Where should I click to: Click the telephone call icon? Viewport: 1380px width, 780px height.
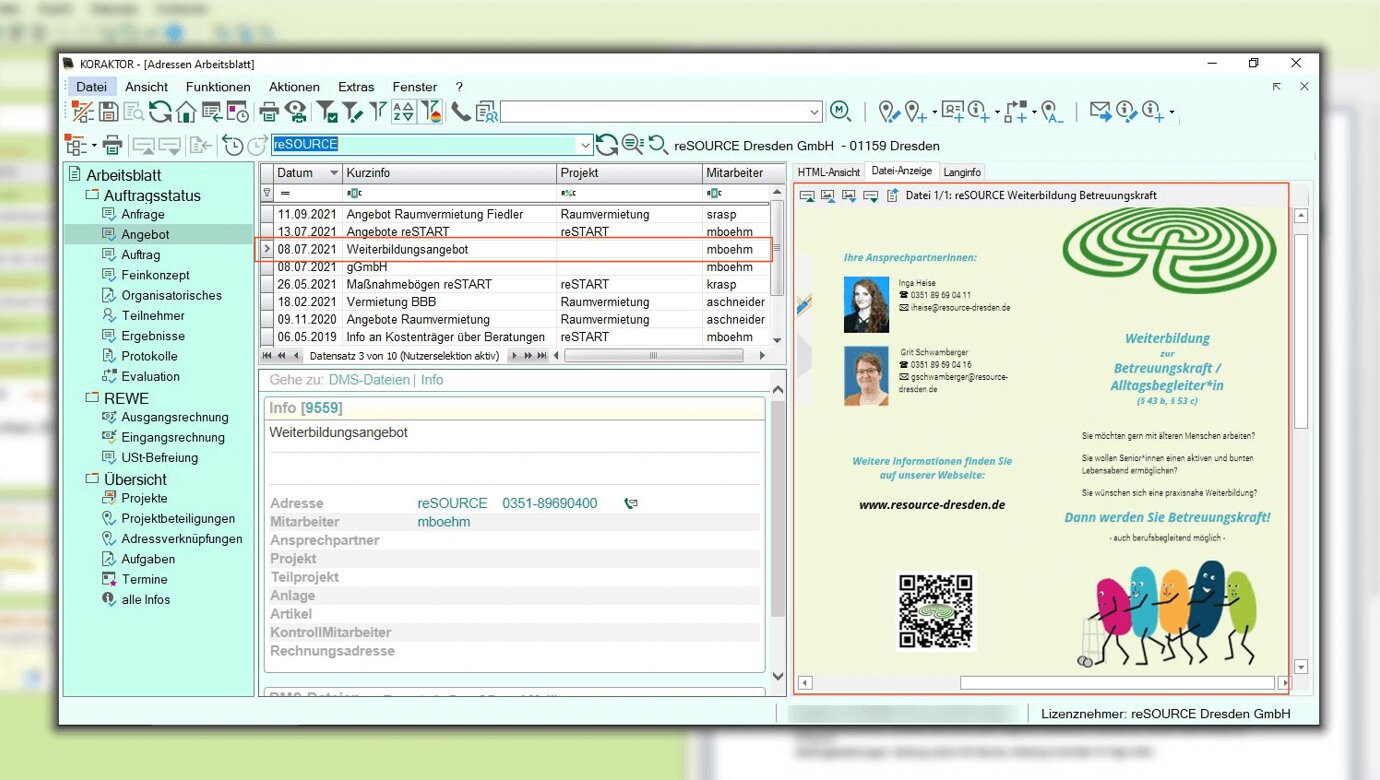coord(460,112)
